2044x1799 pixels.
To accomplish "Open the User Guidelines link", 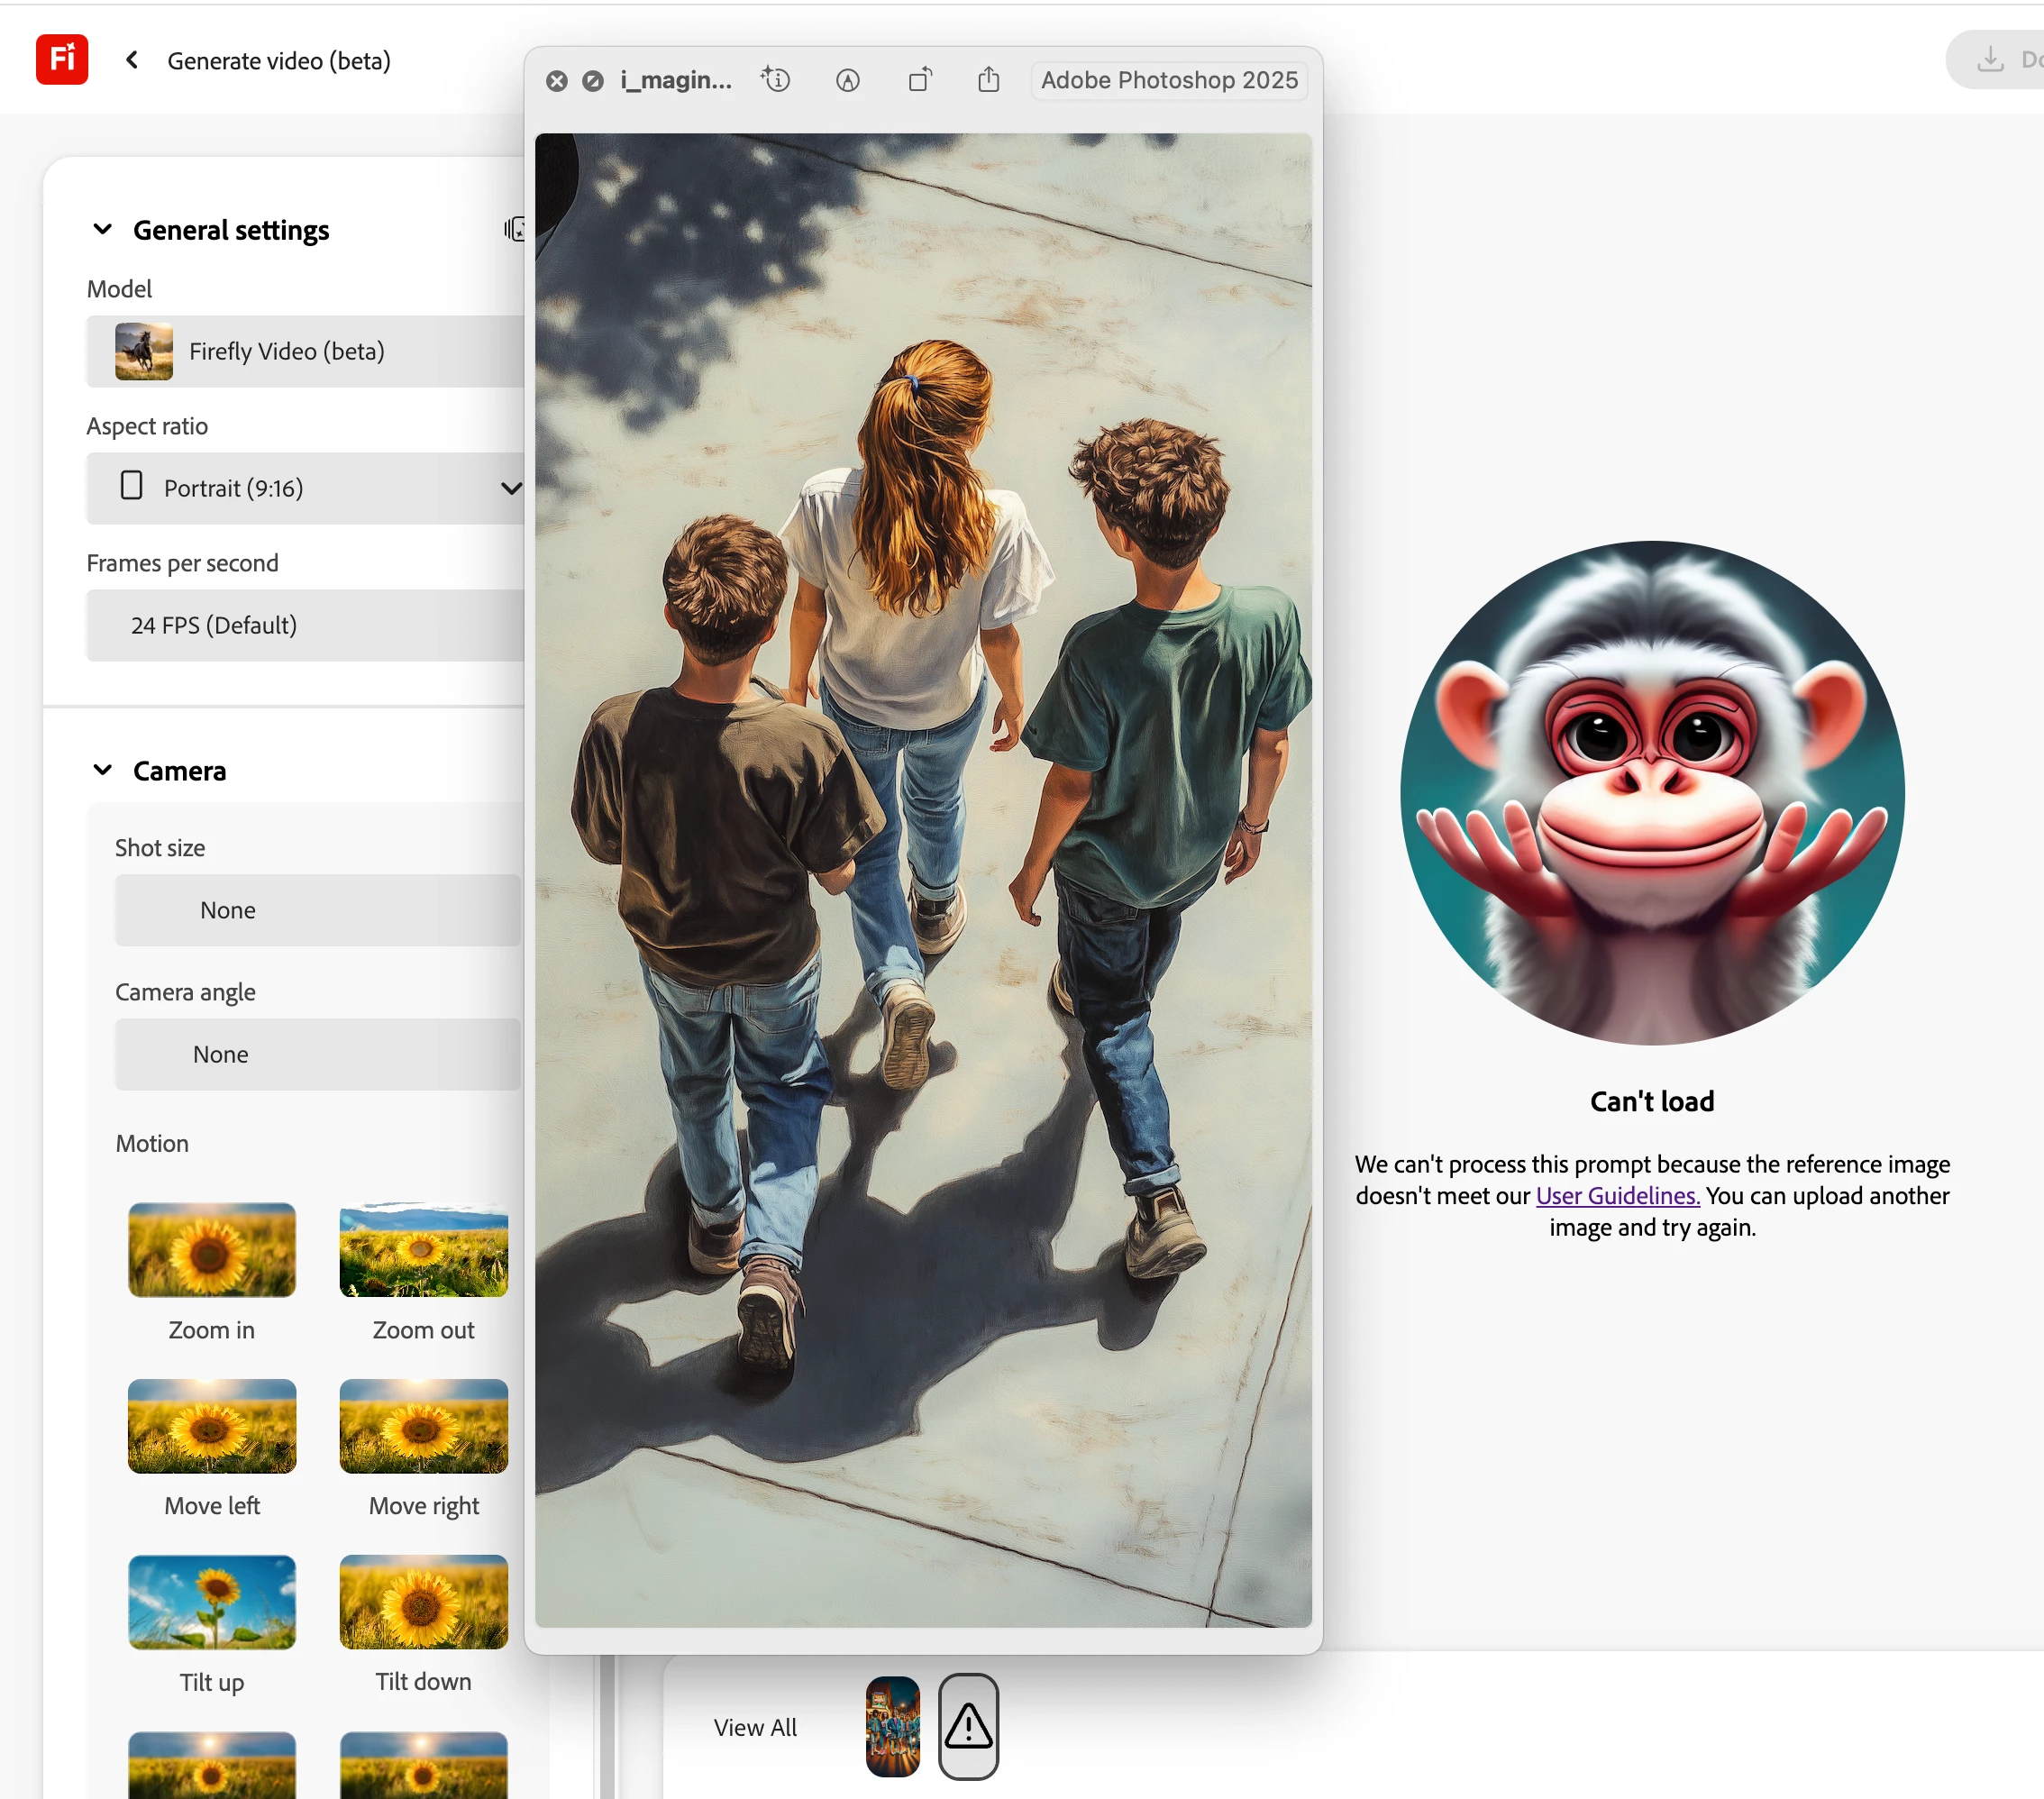I will [1617, 1196].
